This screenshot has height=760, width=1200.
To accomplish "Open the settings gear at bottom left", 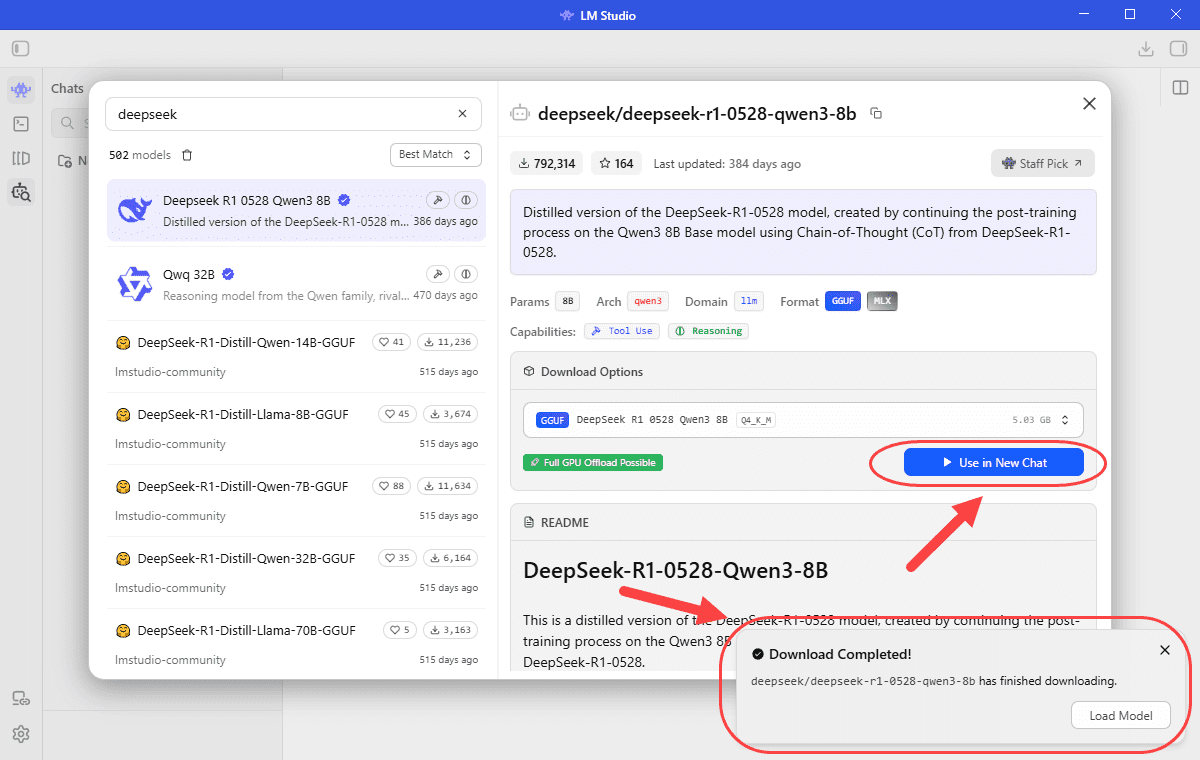I will [x=21, y=734].
